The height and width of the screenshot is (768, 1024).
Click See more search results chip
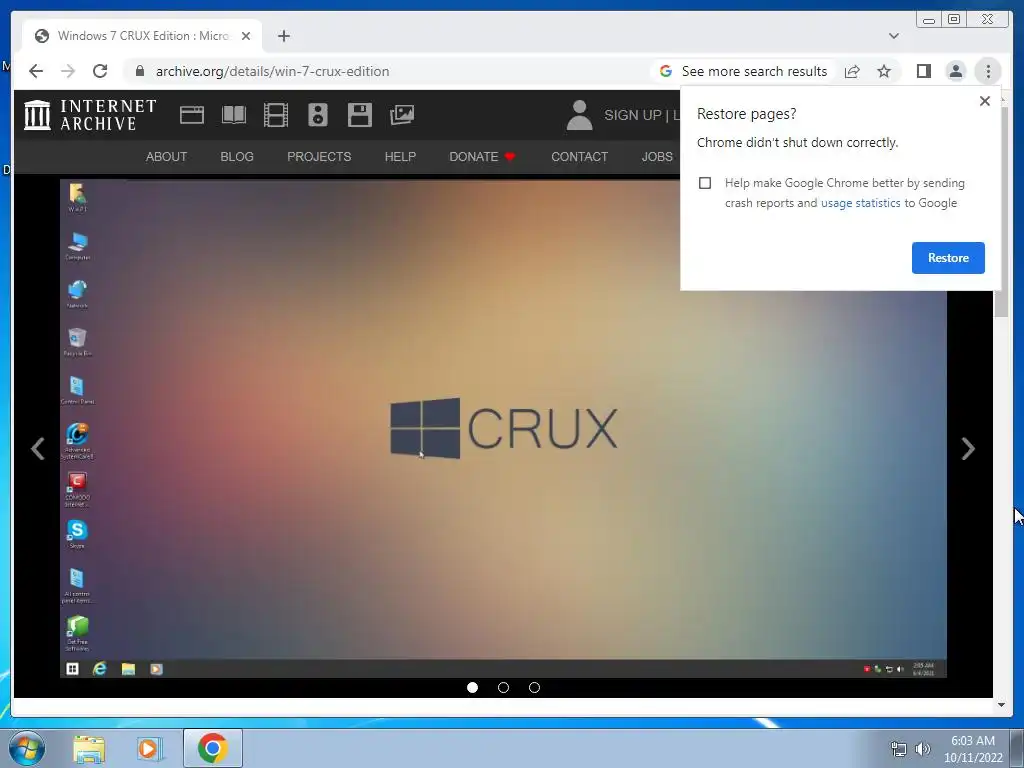[x=745, y=71]
